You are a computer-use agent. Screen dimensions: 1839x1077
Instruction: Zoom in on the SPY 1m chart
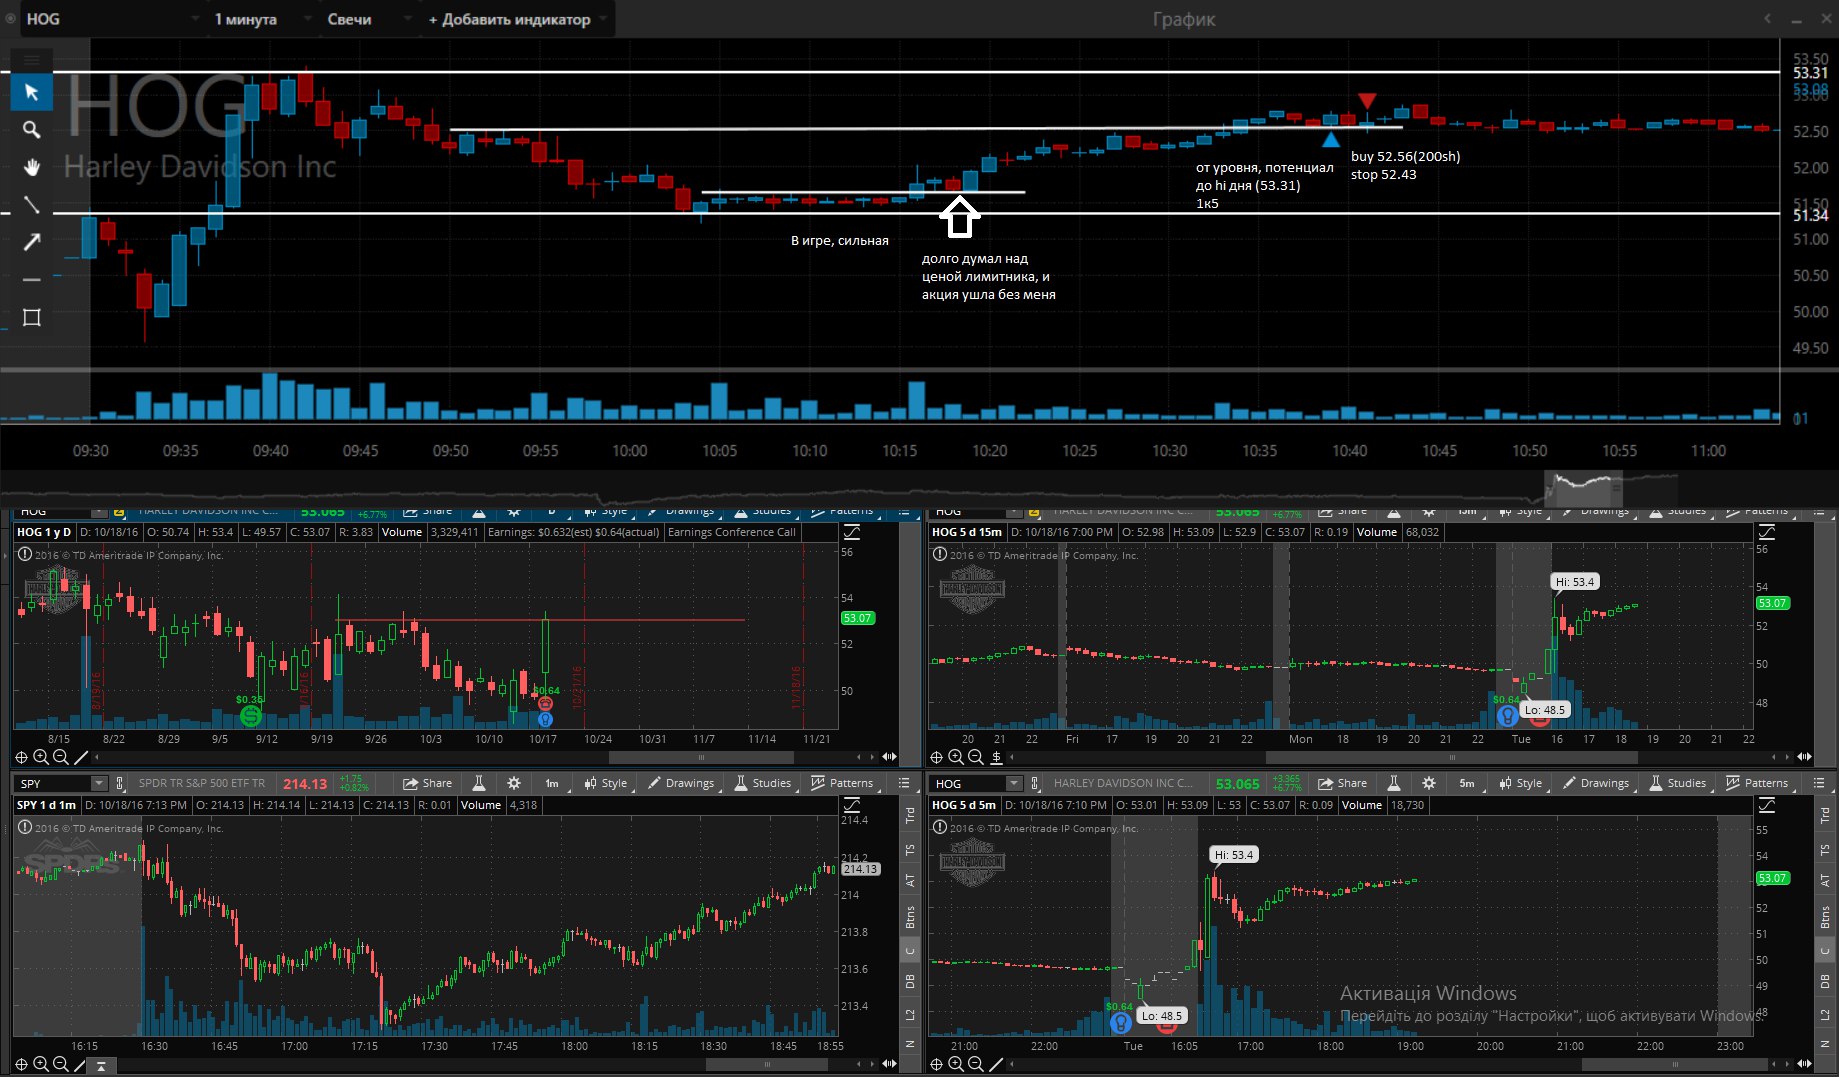[41, 1064]
